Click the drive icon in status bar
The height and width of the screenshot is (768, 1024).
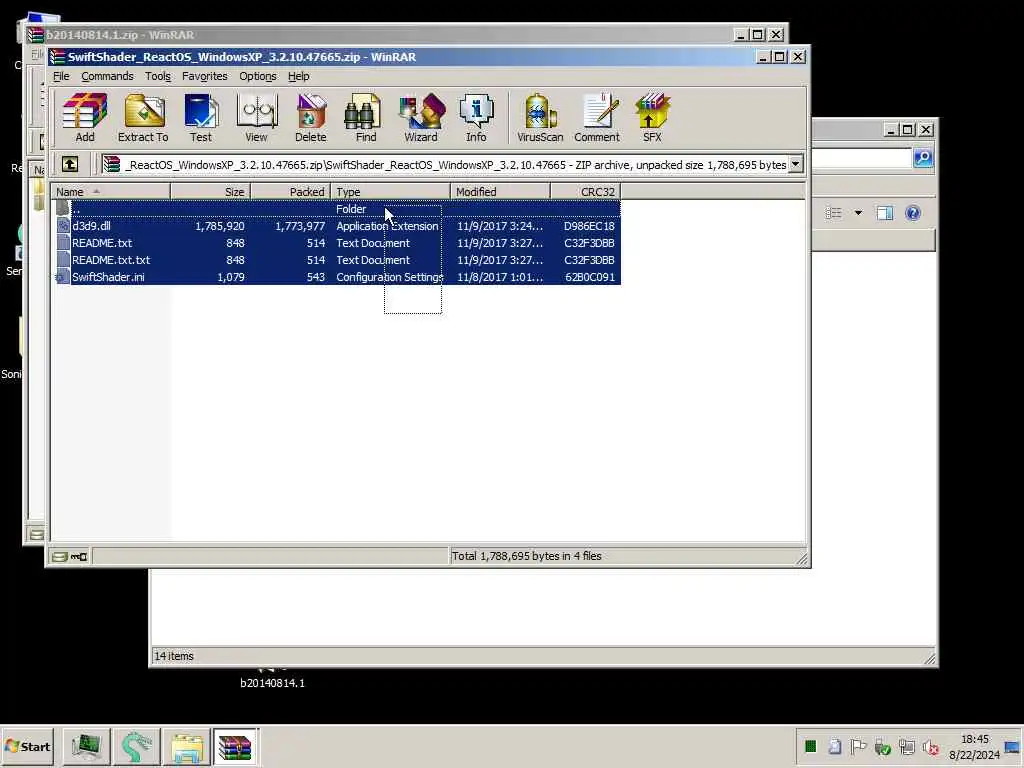(59, 556)
